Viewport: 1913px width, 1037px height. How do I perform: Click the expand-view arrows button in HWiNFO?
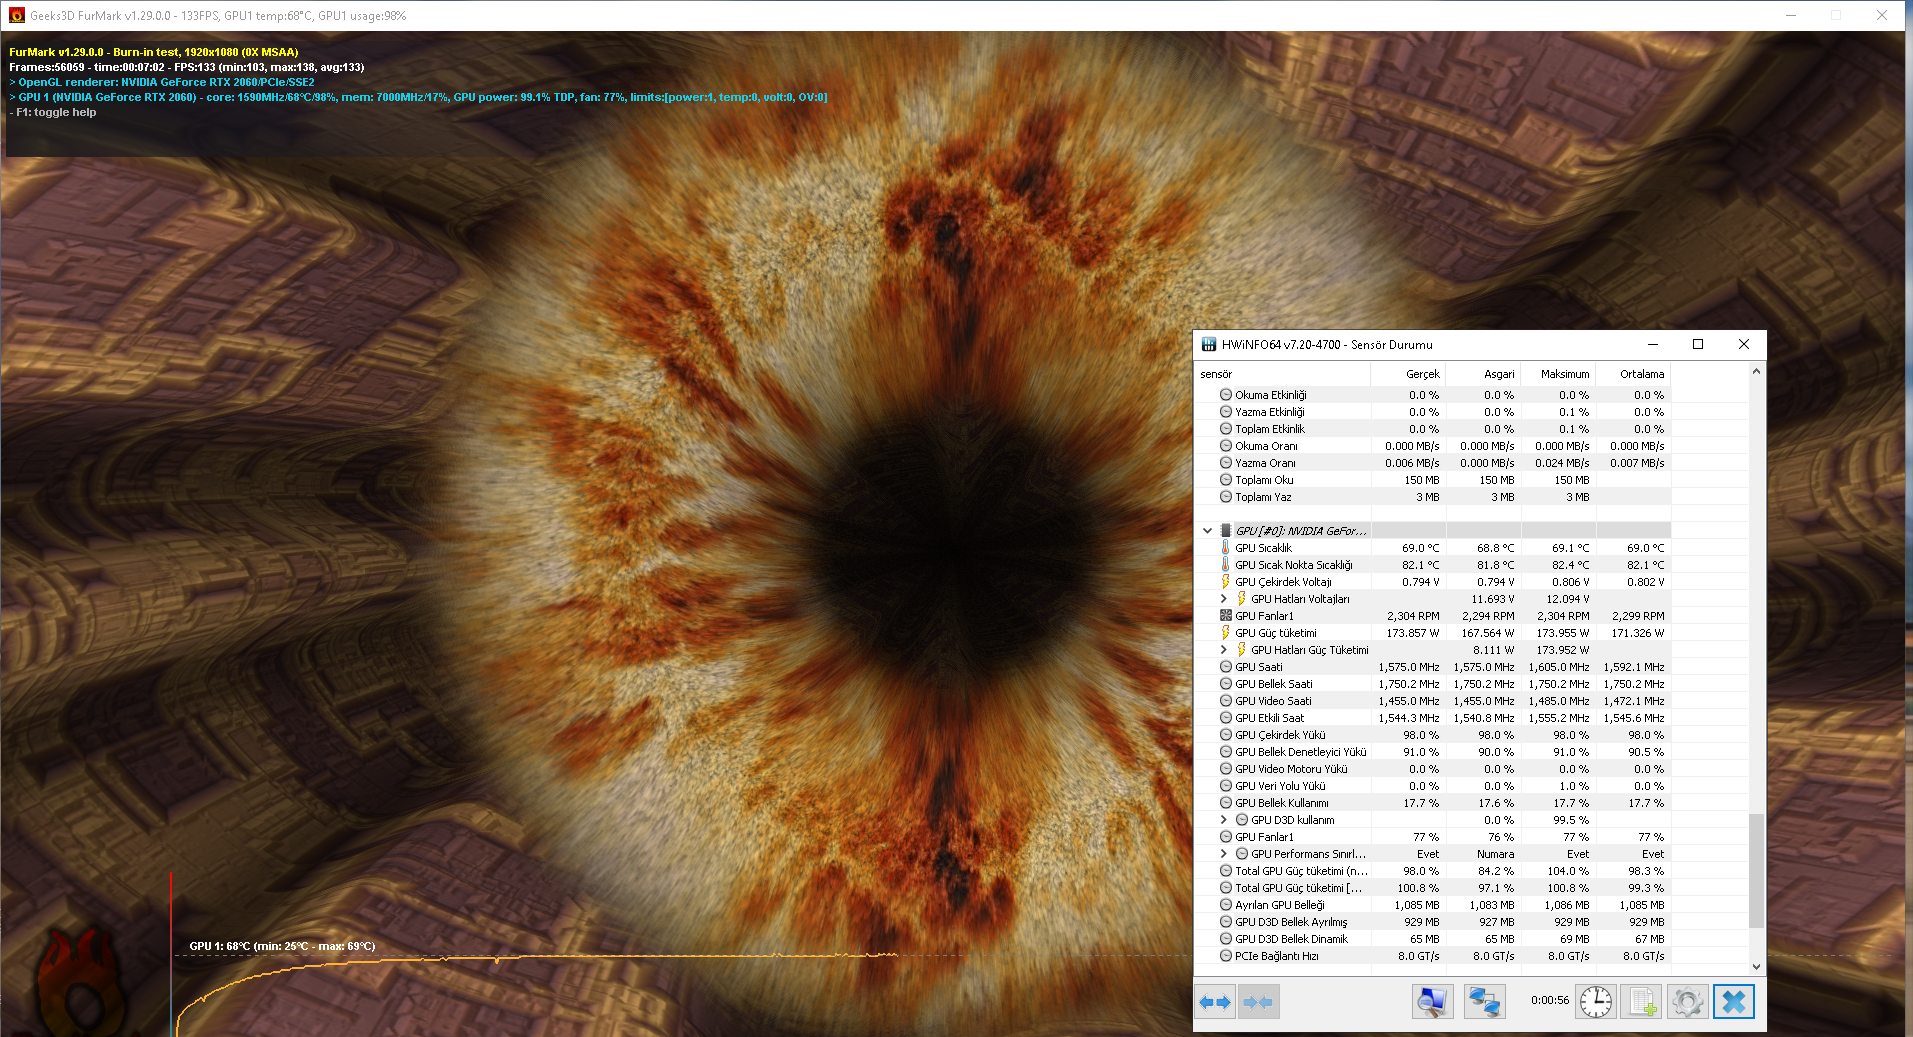(1215, 1001)
